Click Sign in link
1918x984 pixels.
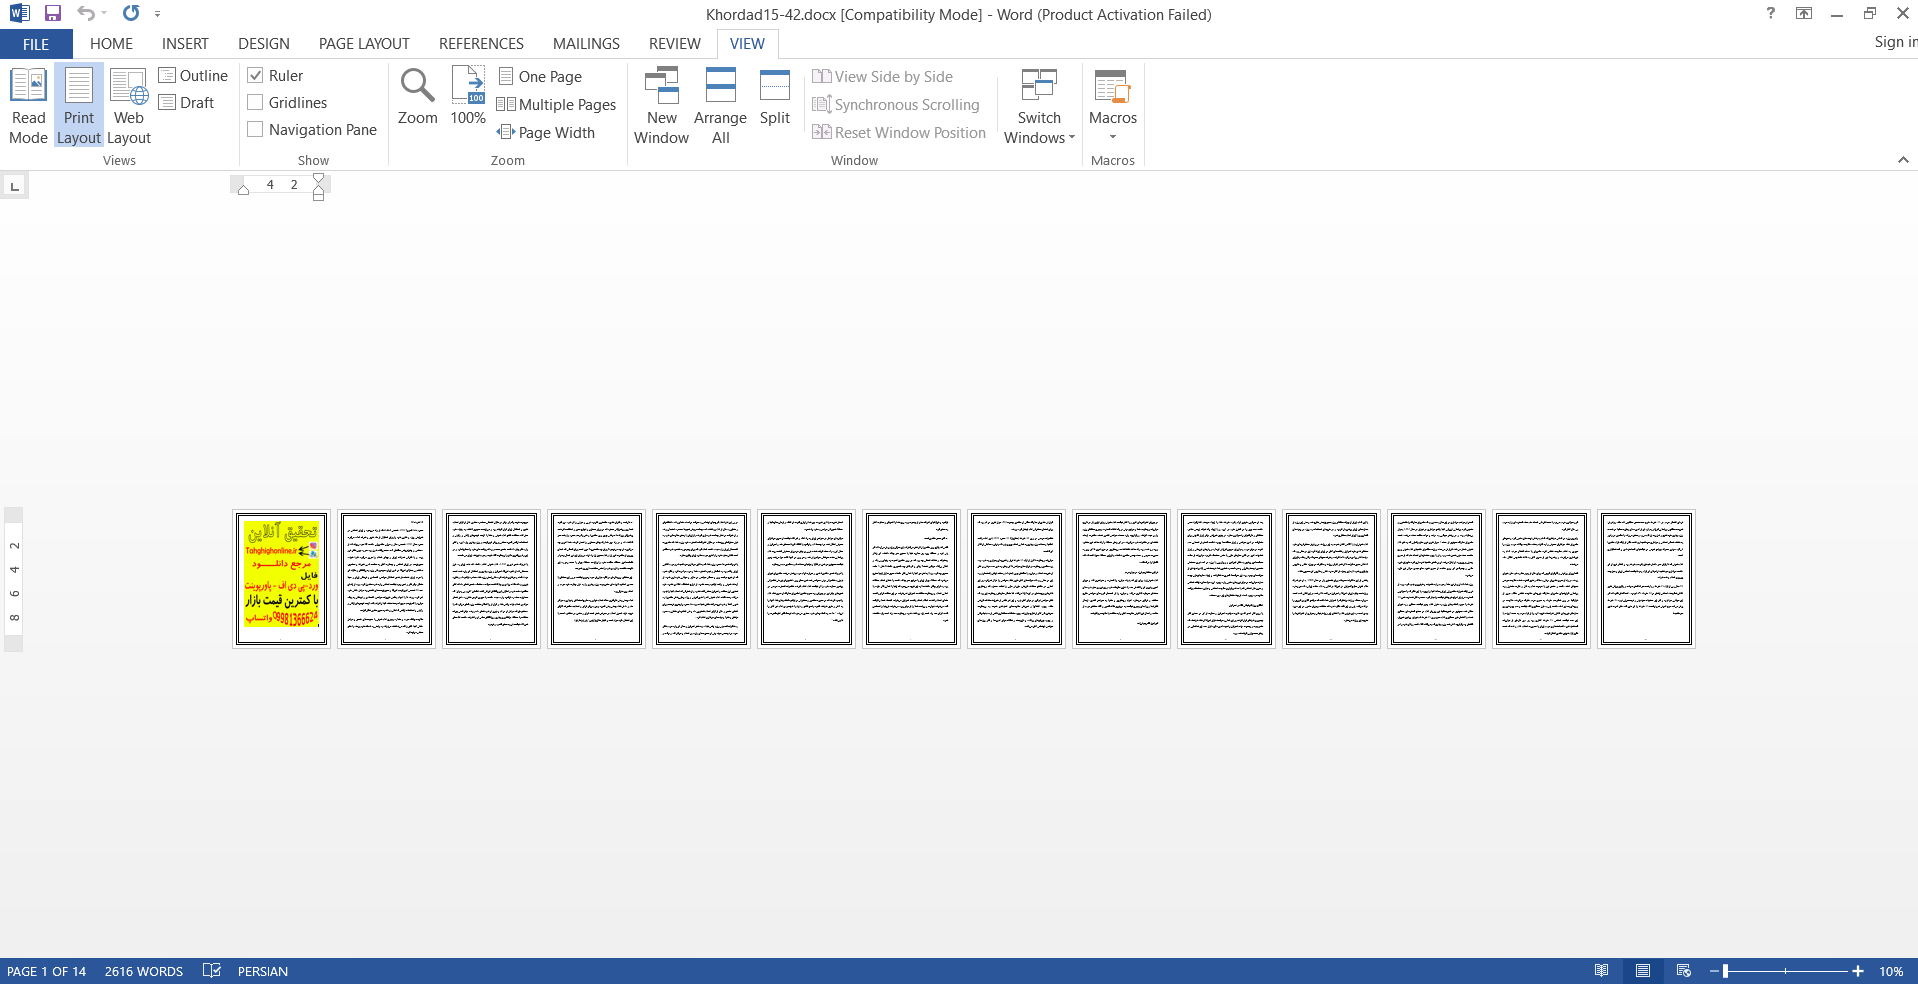click(x=1895, y=42)
